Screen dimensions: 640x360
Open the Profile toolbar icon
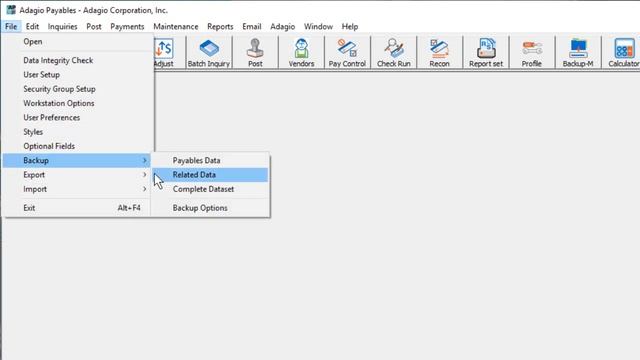coord(532,53)
